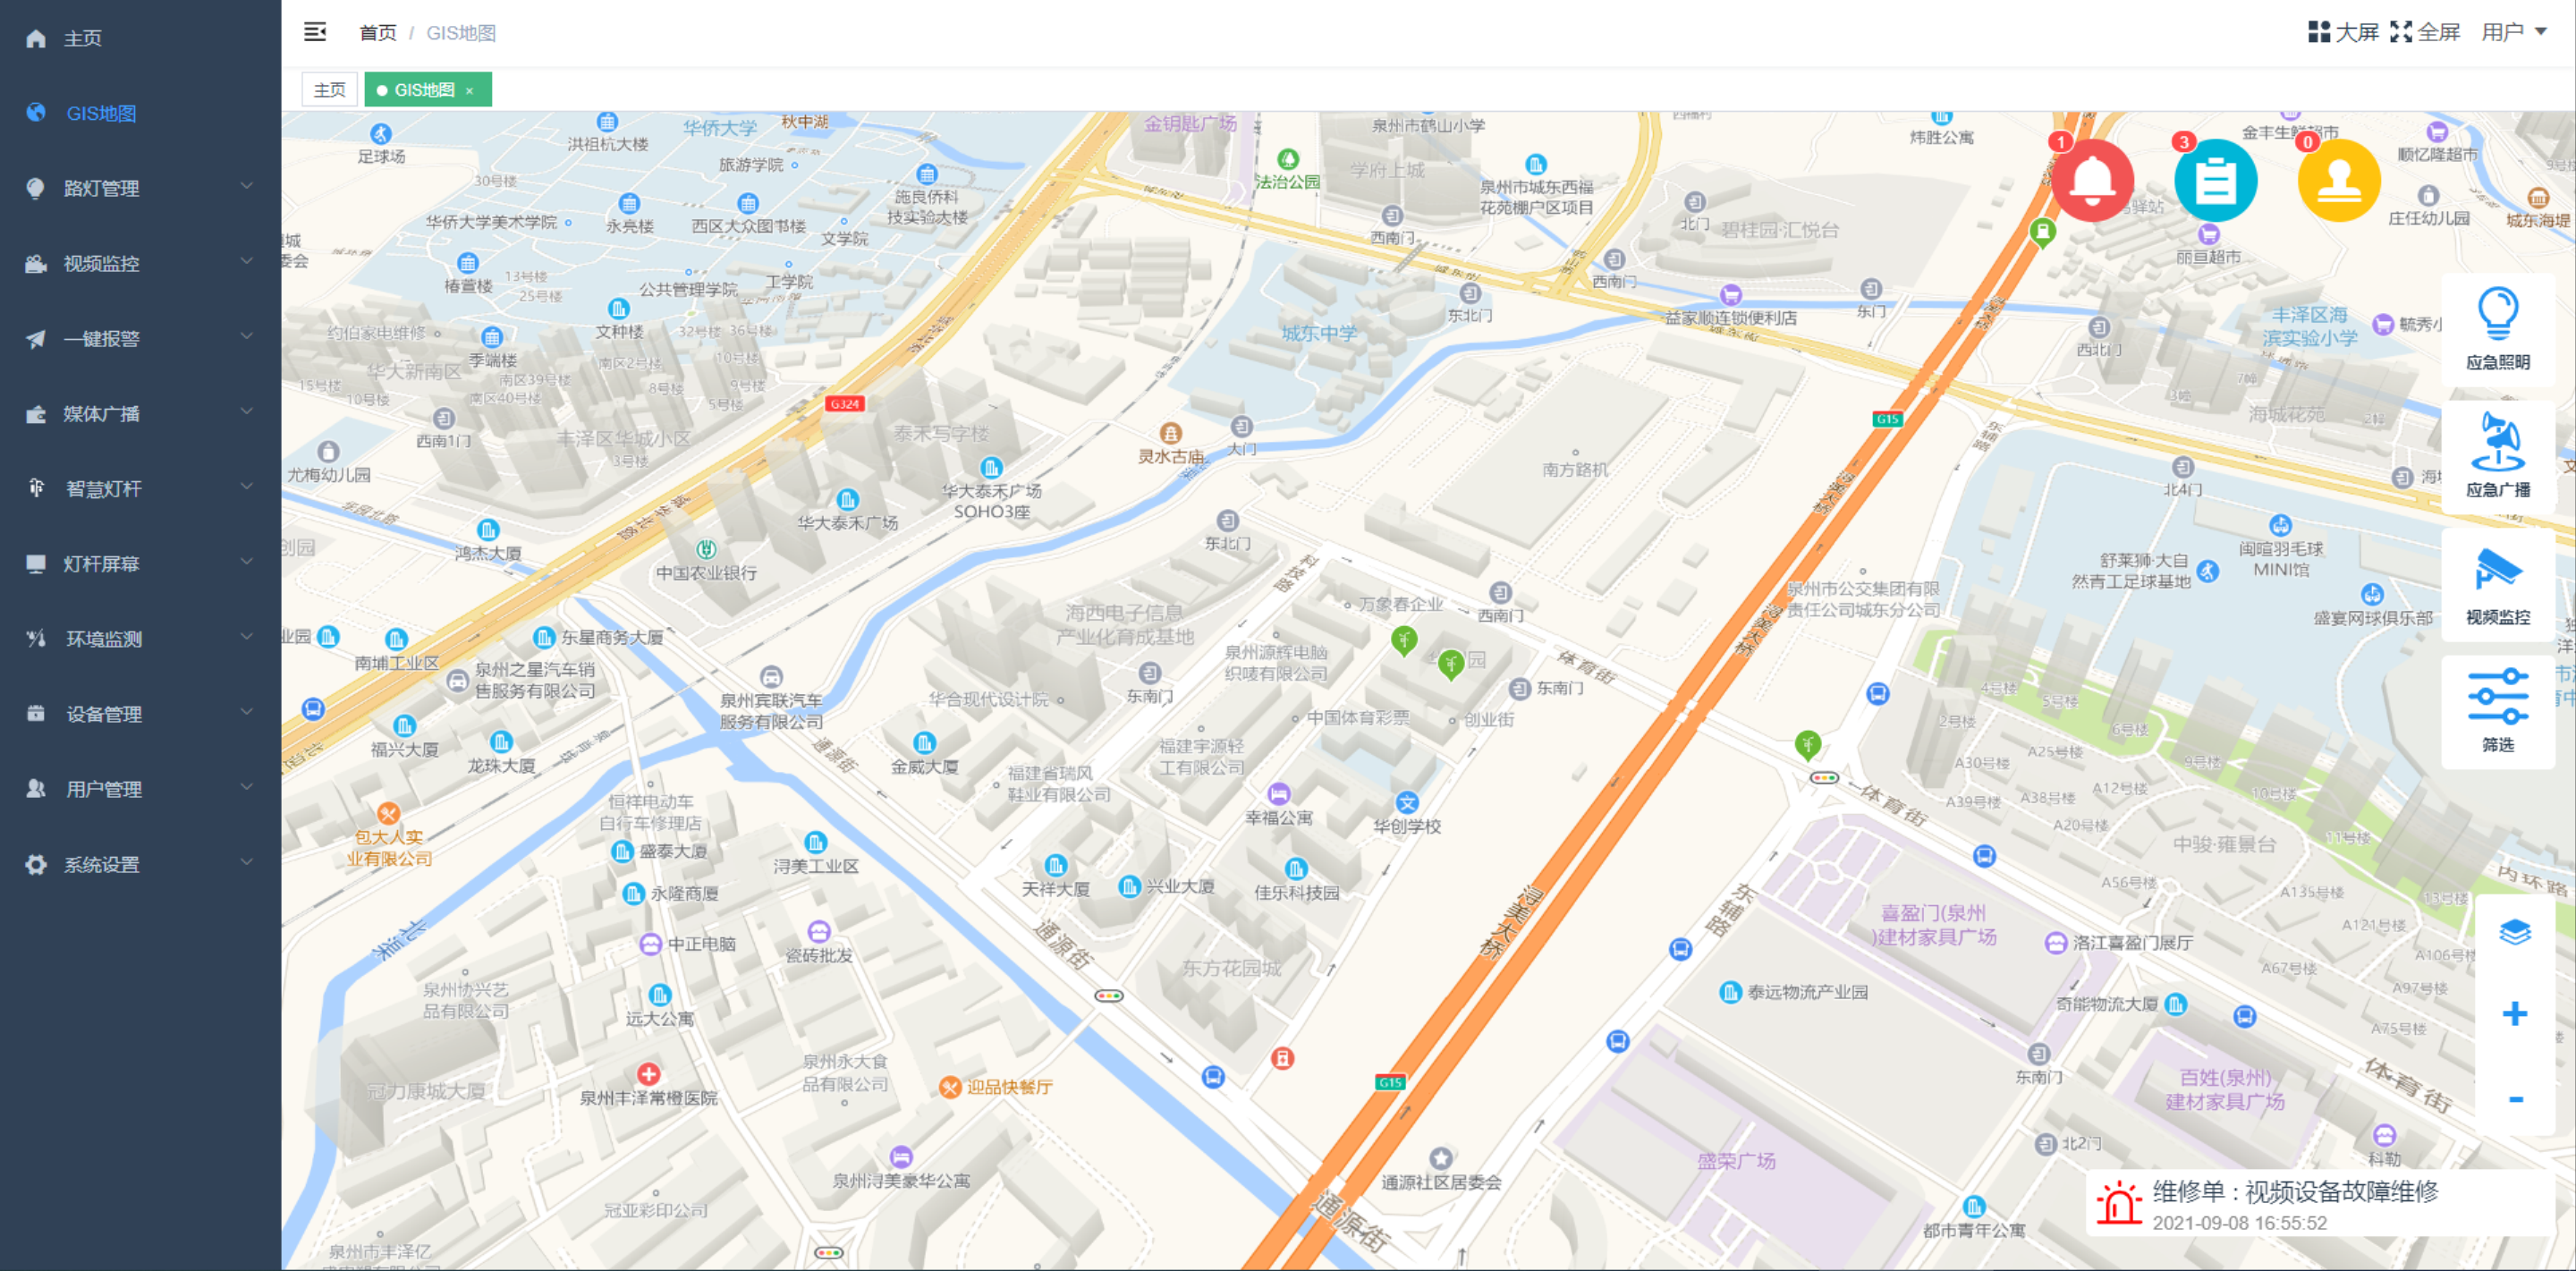Open the teal work order clipboard icon
Screen dimensions: 2576x1271
(x=2215, y=181)
